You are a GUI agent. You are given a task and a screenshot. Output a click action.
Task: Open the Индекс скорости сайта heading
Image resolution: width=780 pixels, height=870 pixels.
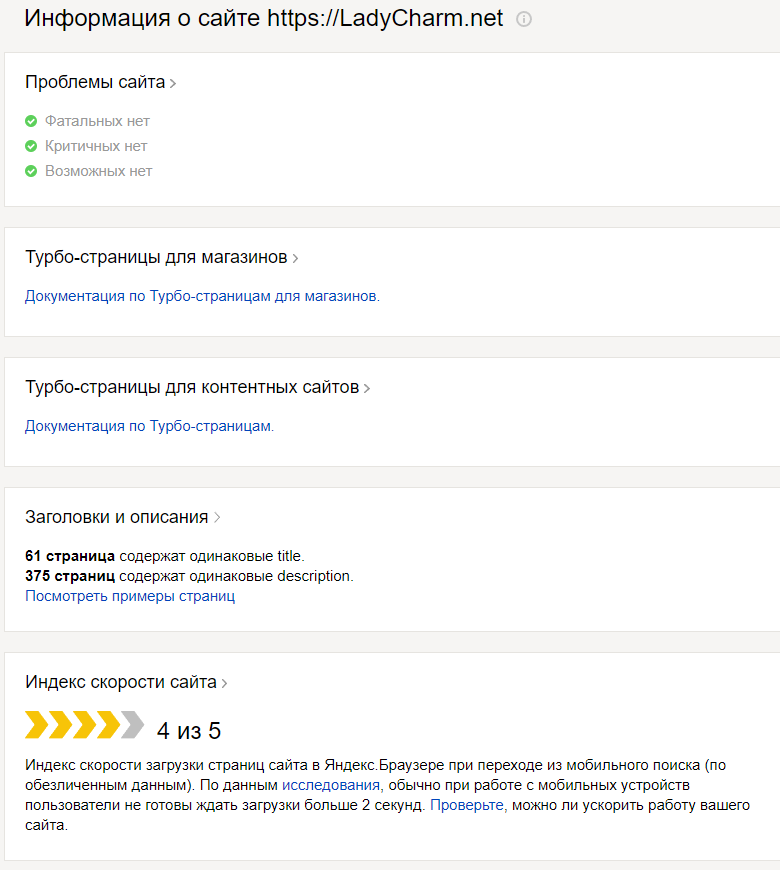(x=120, y=683)
